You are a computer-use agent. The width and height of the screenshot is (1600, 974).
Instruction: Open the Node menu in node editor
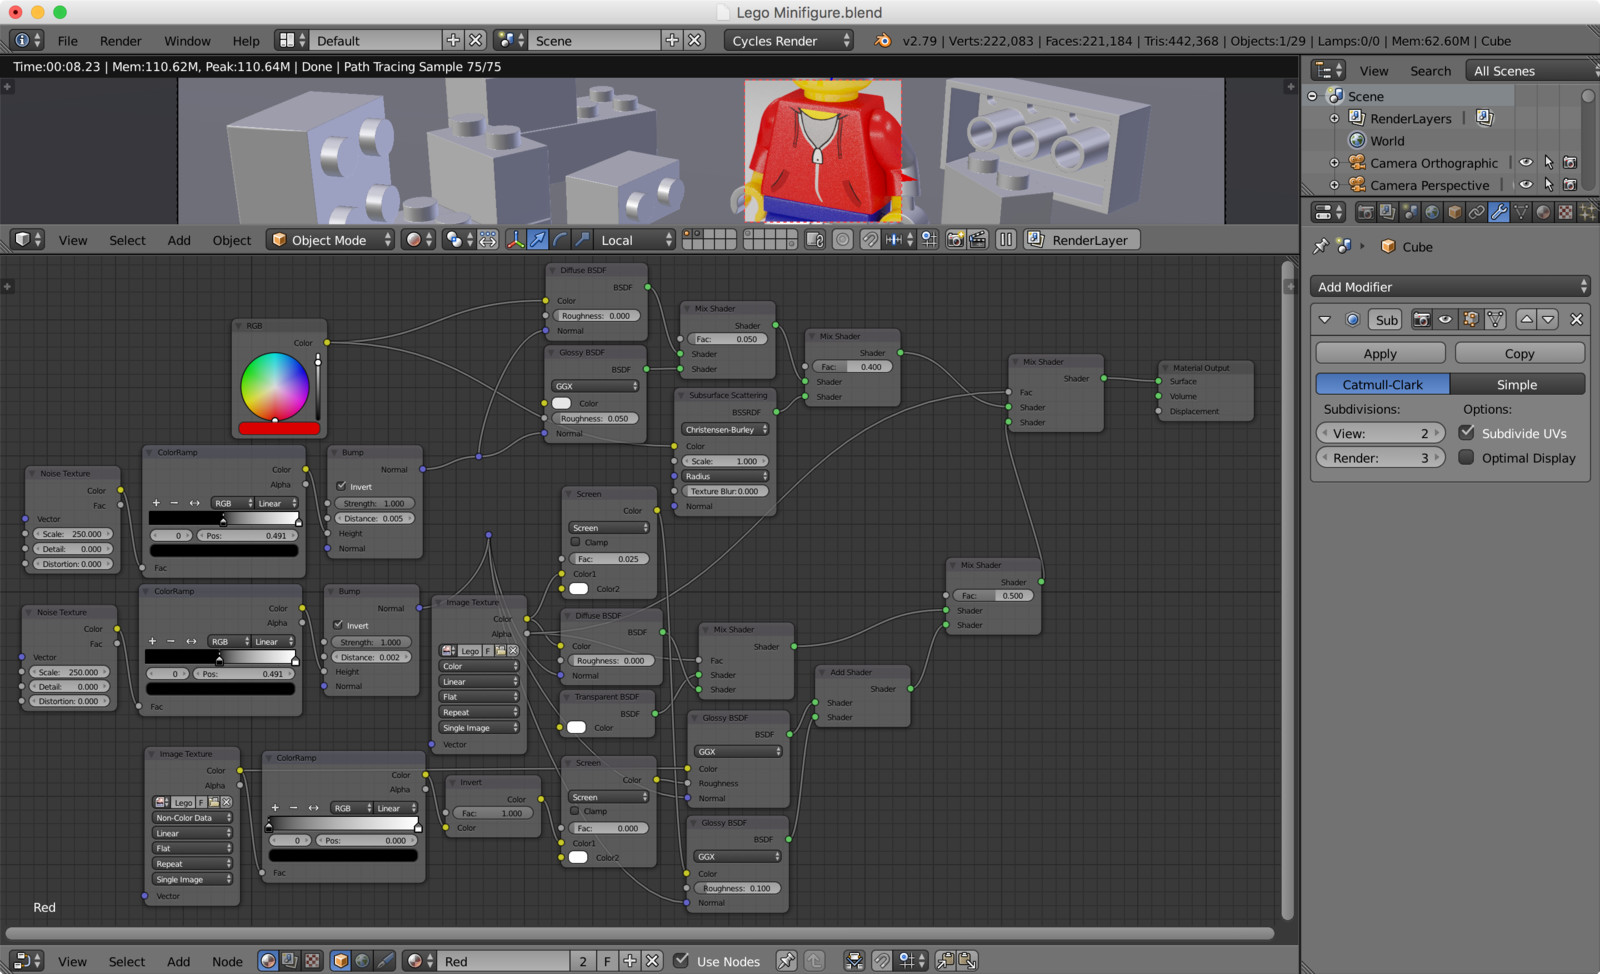click(x=227, y=961)
